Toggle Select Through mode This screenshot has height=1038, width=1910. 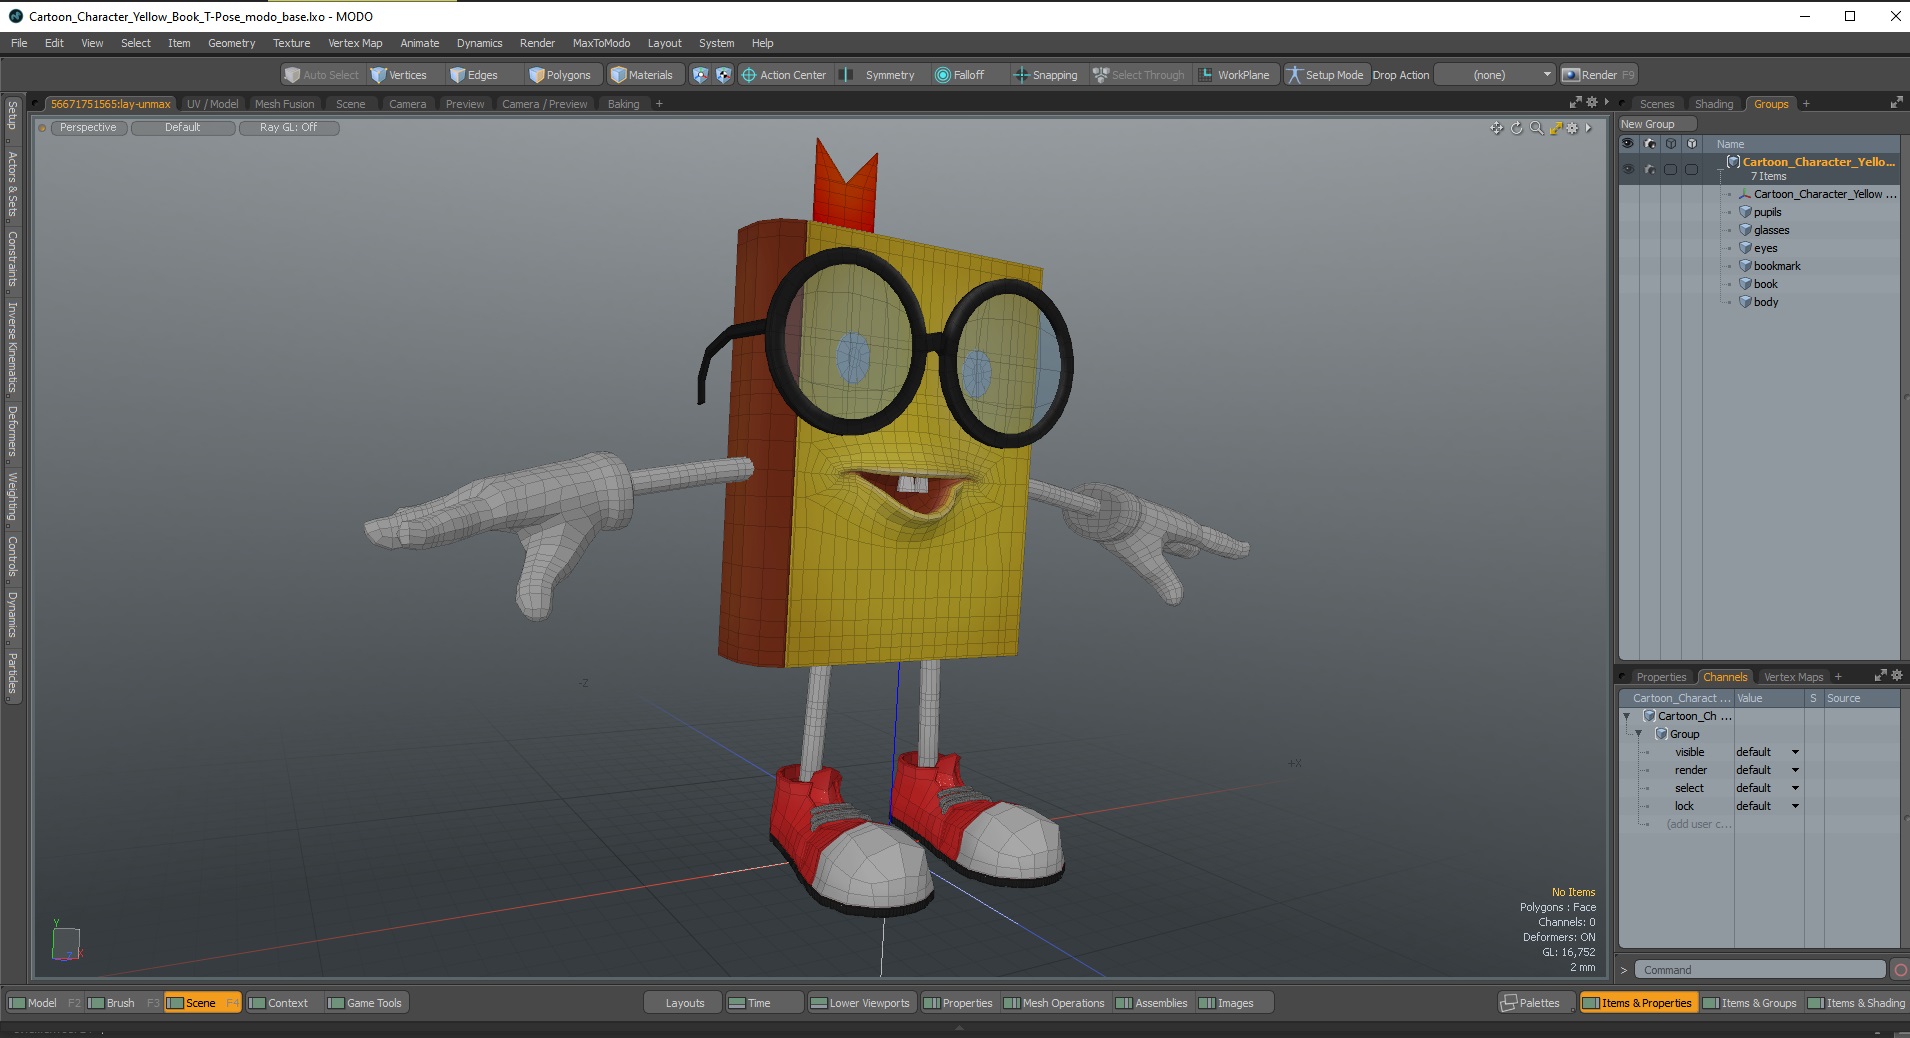[1139, 75]
